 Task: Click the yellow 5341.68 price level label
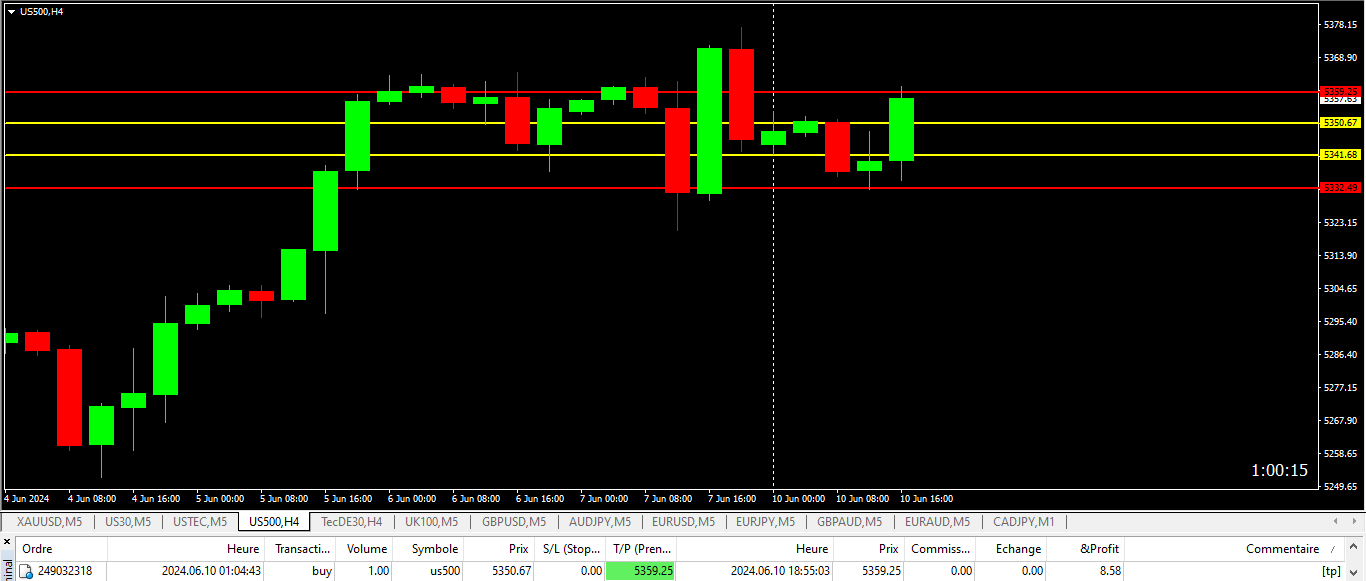1339,155
